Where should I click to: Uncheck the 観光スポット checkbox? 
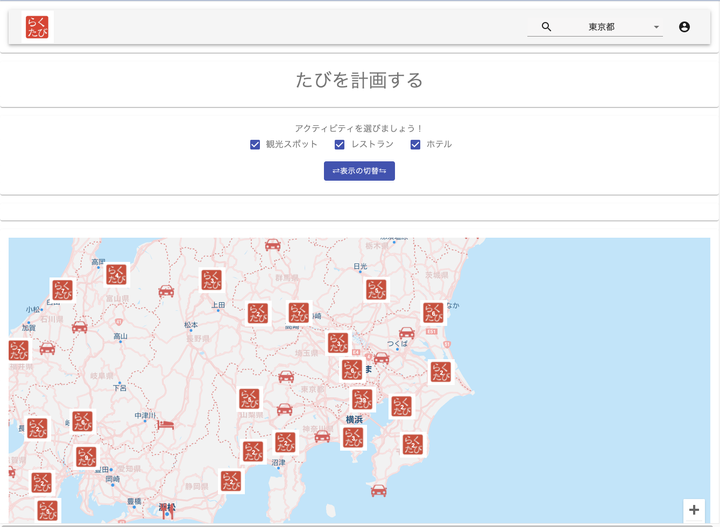(255, 145)
